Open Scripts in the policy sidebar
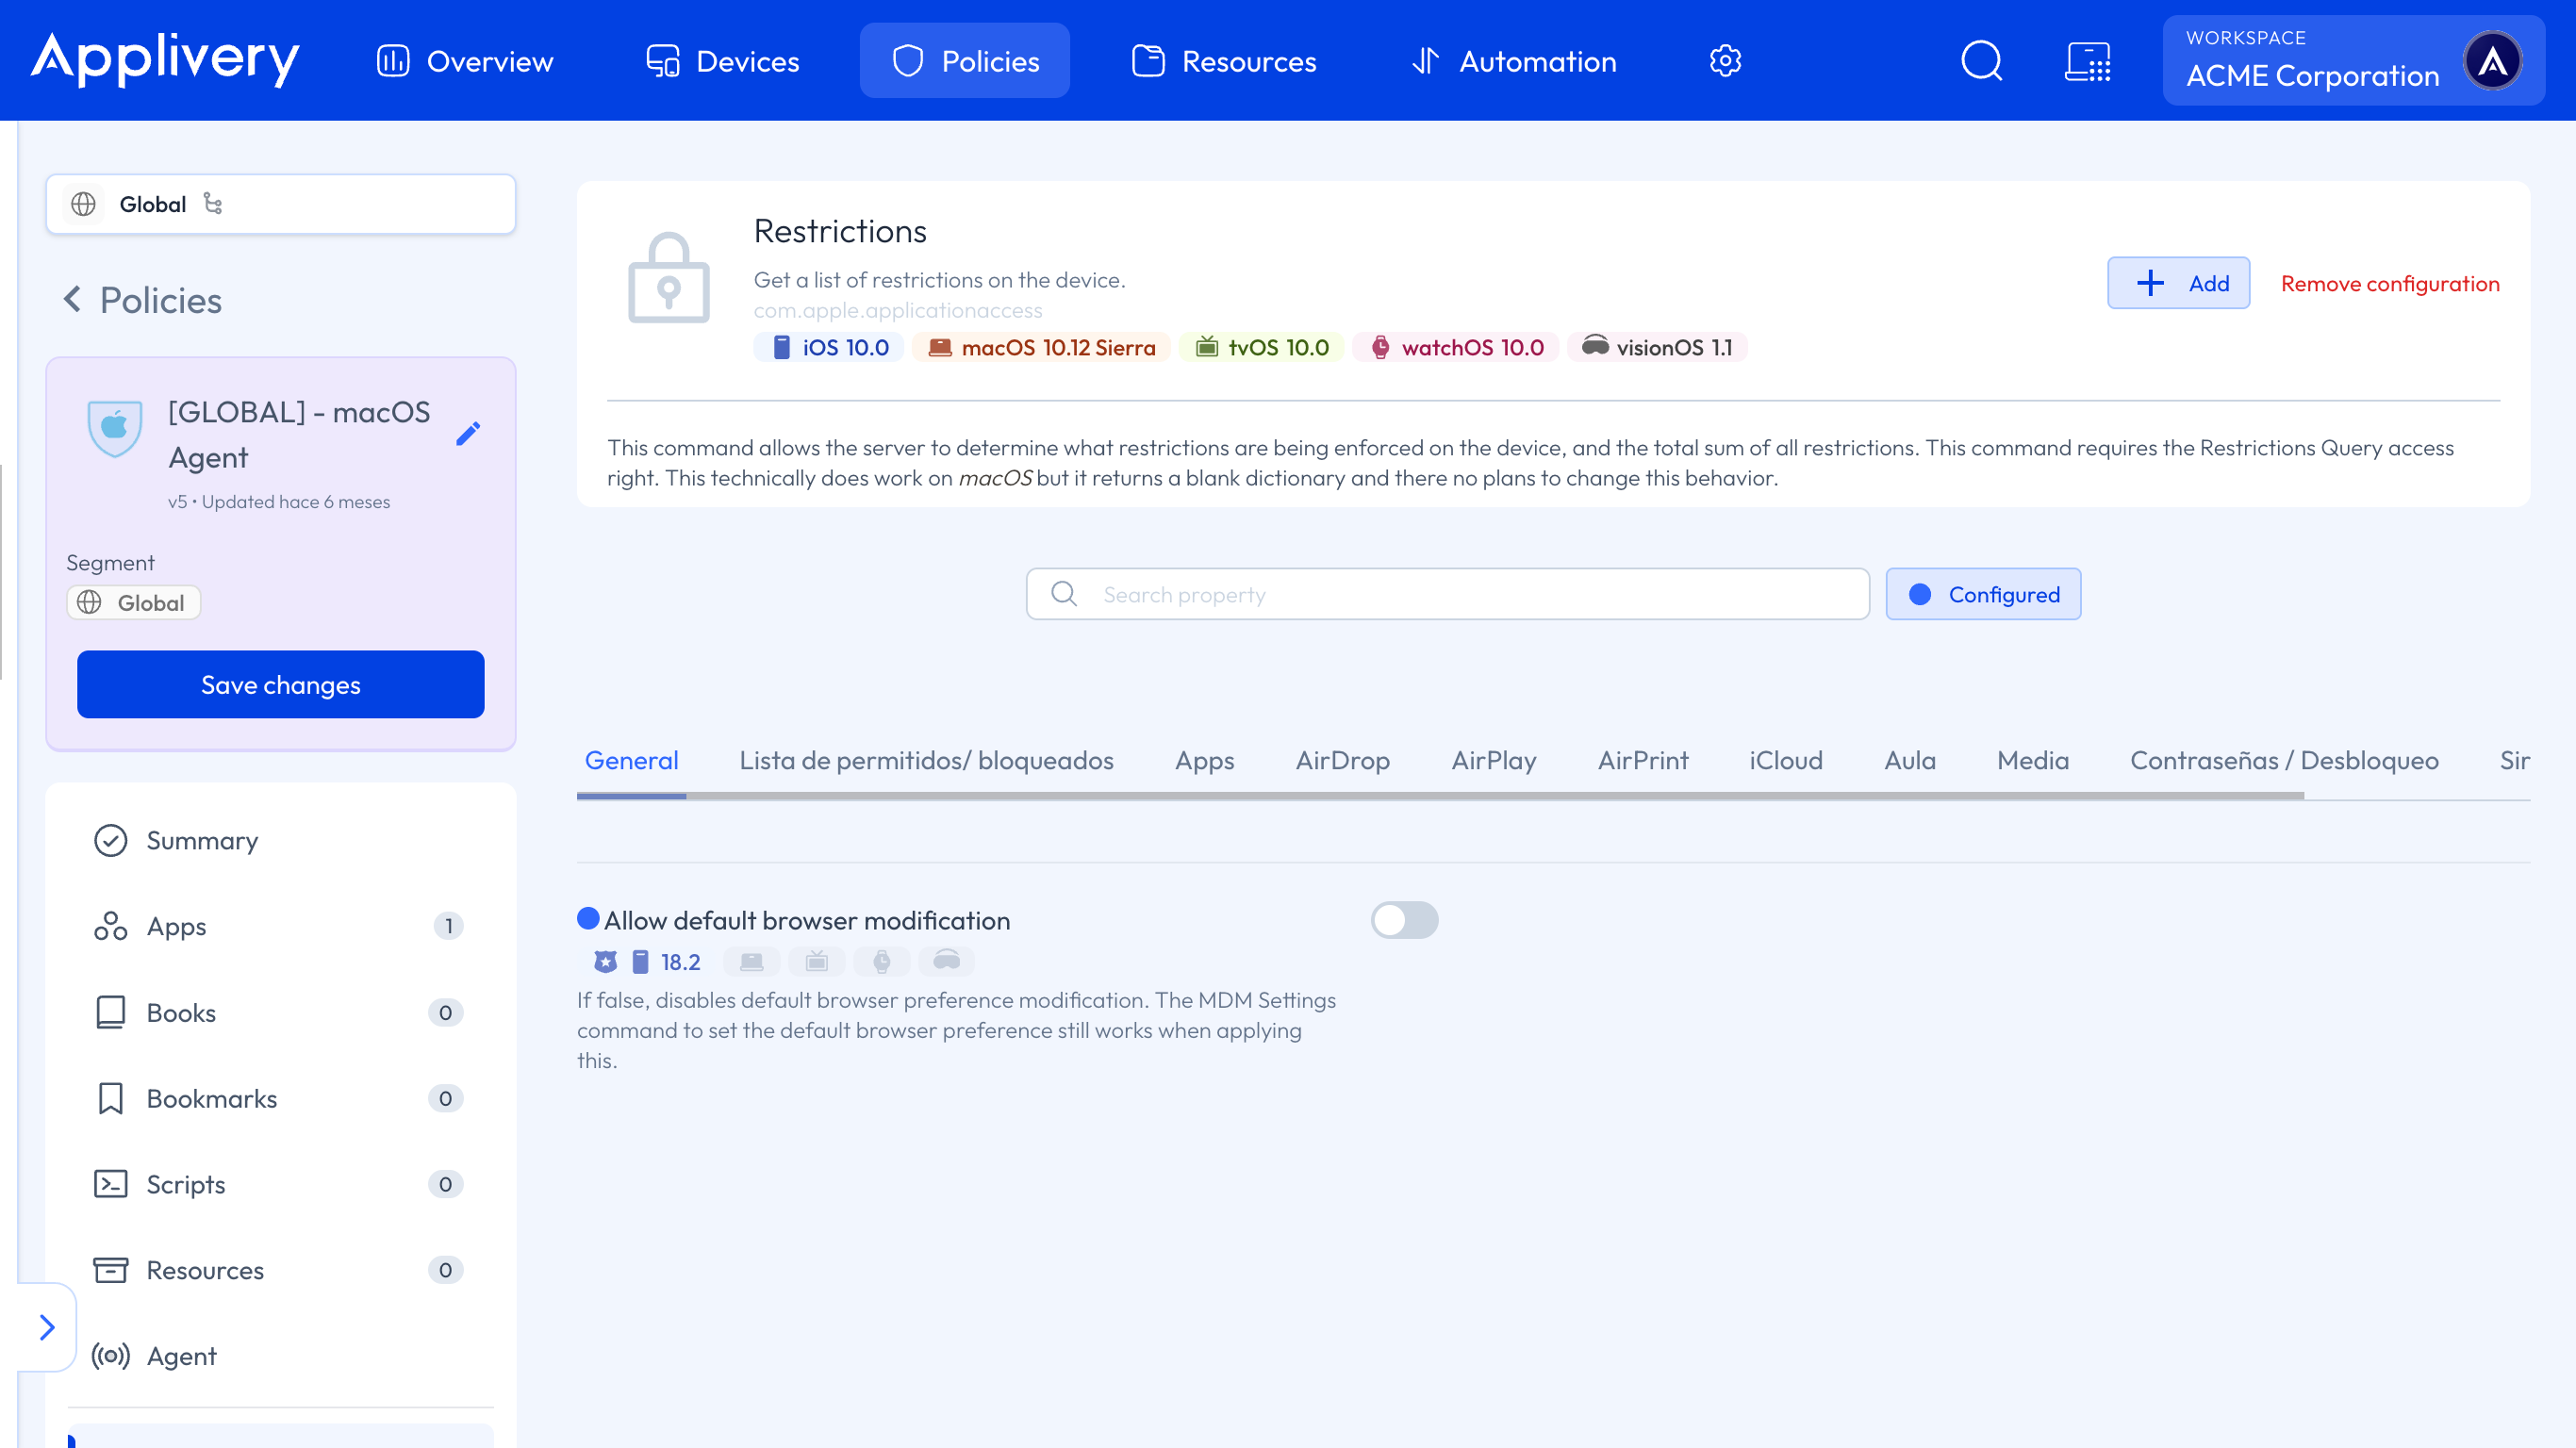This screenshot has height=1448, width=2576. [281, 1184]
